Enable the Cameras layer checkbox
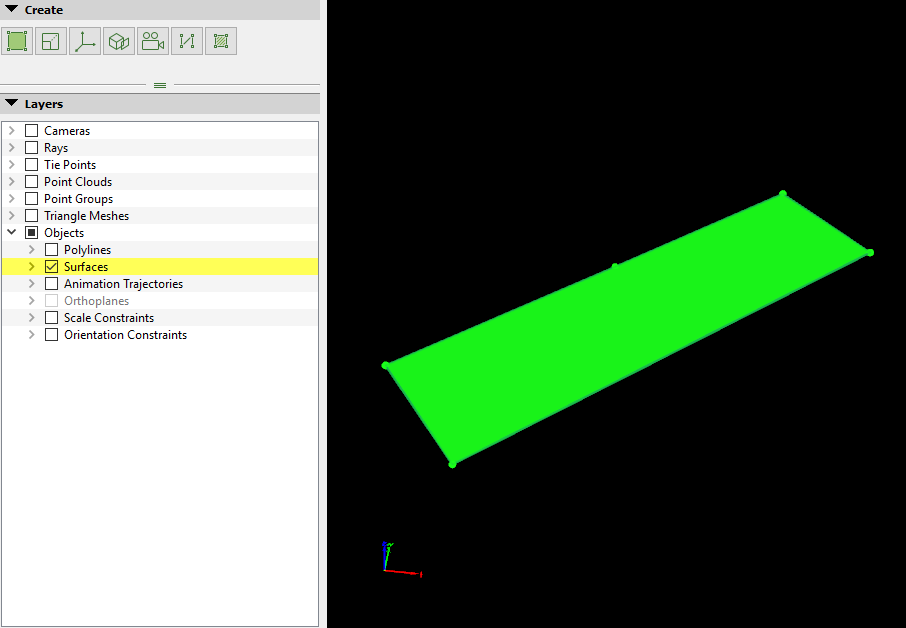The width and height of the screenshot is (906, 628). pyautogui.click(x=31, y=130)
